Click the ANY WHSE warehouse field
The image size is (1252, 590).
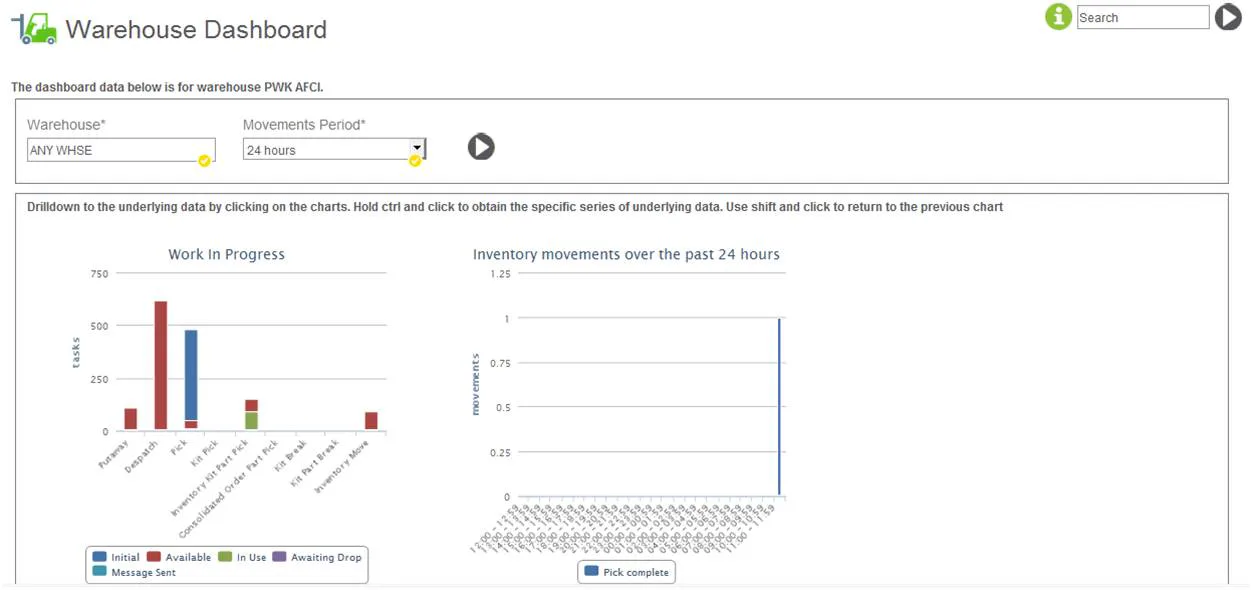pyautogui.click(x=121, y=150)
